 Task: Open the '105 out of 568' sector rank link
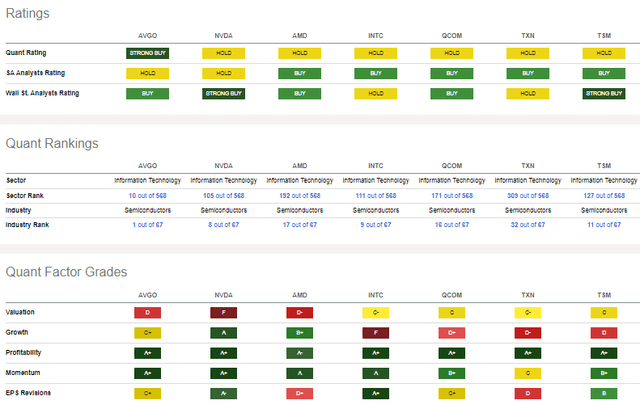224,195
